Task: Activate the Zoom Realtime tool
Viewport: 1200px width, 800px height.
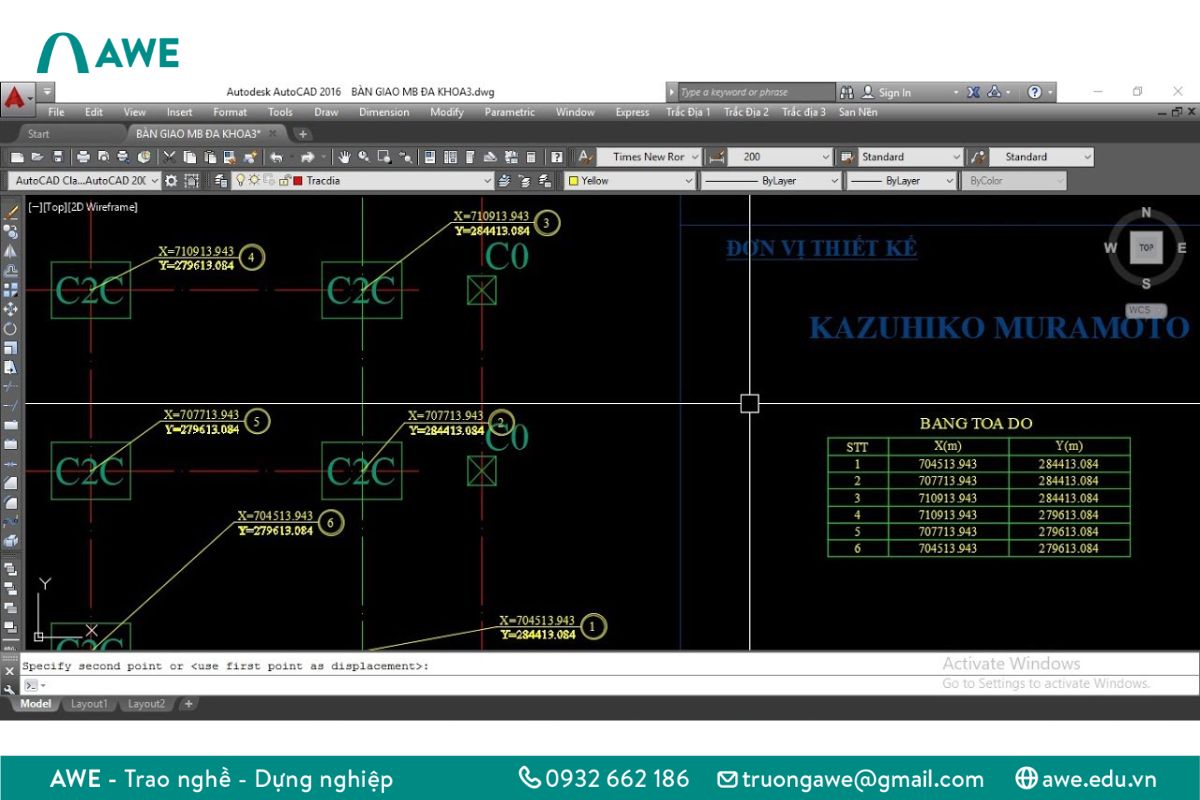Action: (365, 157)
